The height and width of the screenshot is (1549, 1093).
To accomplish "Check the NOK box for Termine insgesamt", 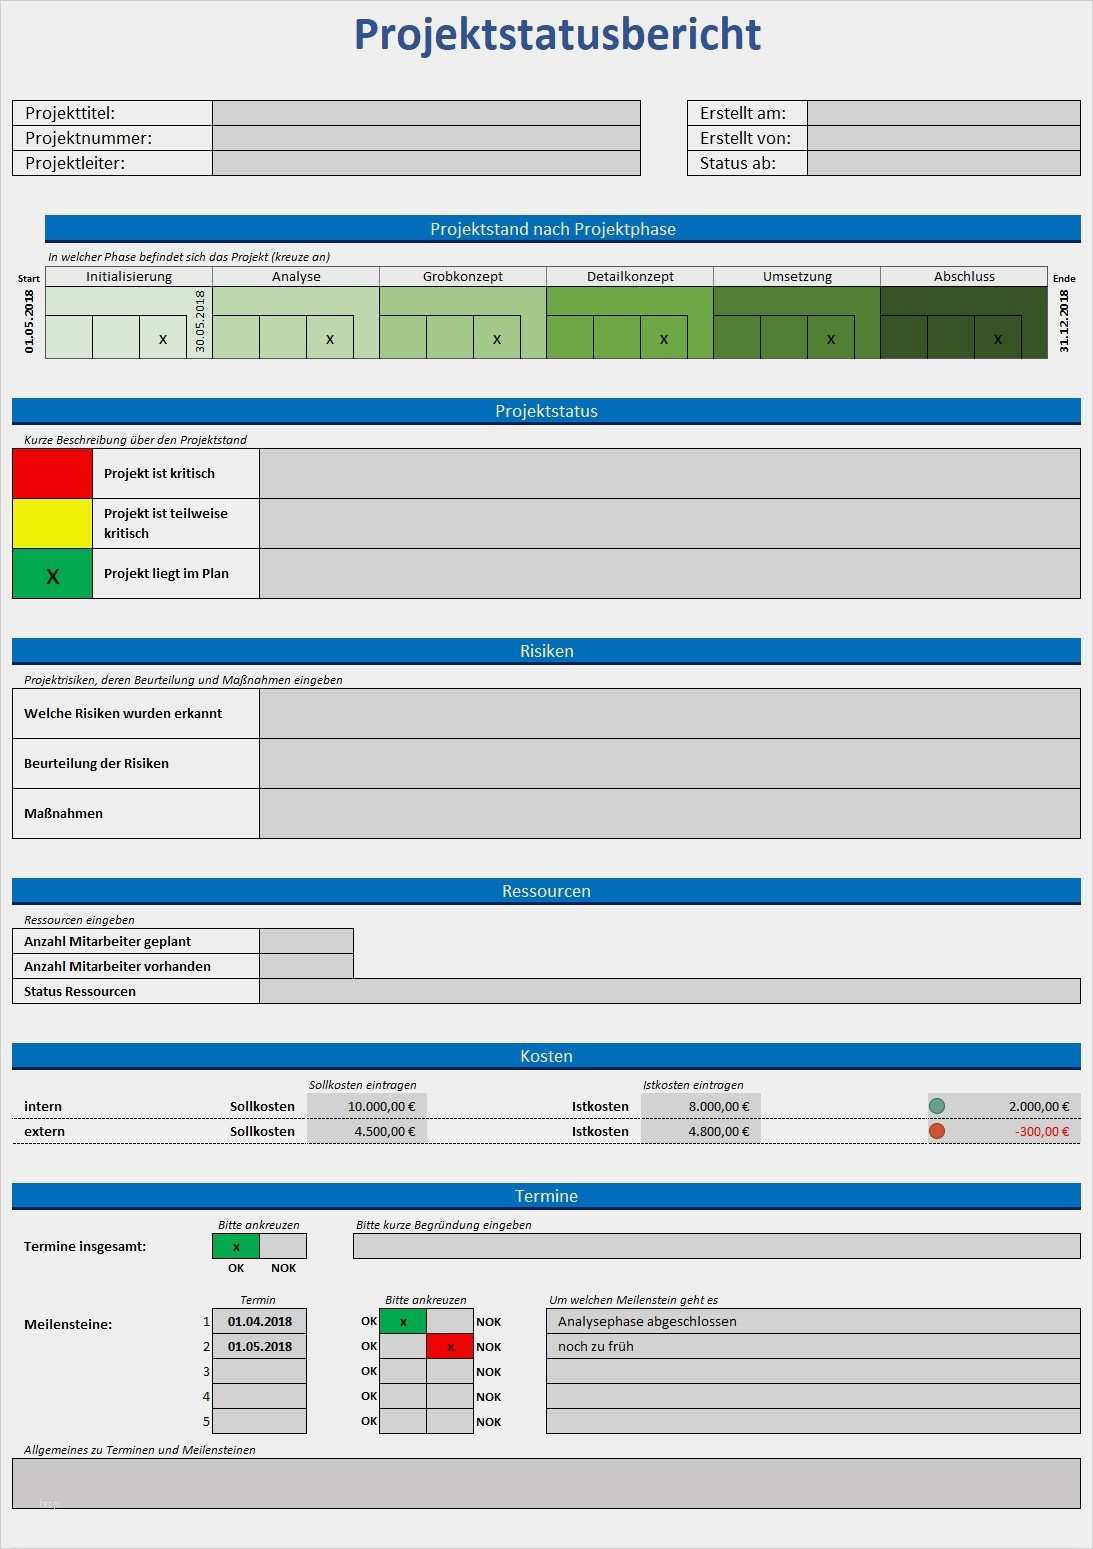I will (283, 1246).
